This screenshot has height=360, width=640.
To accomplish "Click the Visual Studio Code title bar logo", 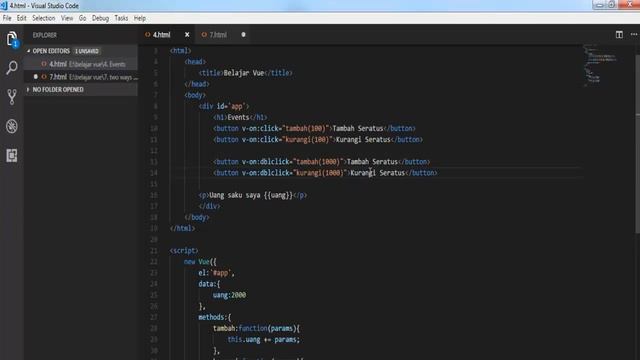I will [x=4, y=5].
